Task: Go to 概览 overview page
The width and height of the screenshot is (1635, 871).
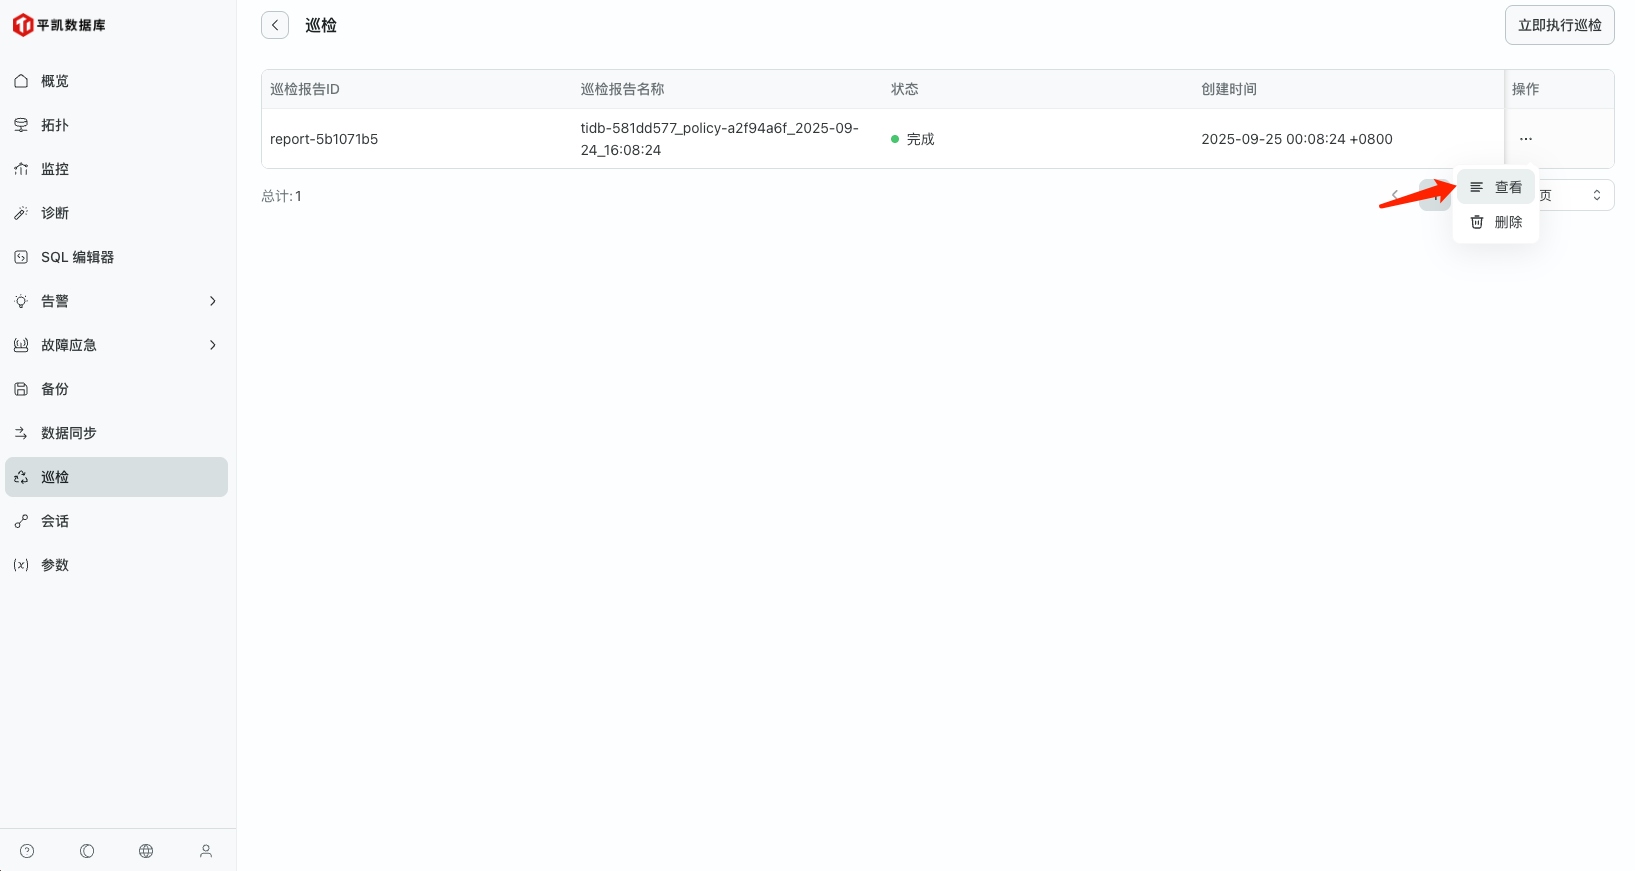Action: click(55, 81)
